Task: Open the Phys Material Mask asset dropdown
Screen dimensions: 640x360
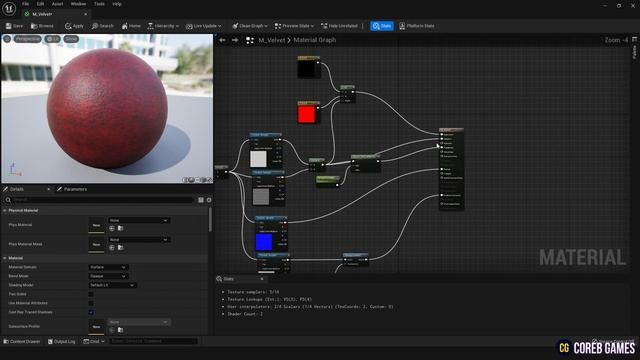Action: pos(139,240)
